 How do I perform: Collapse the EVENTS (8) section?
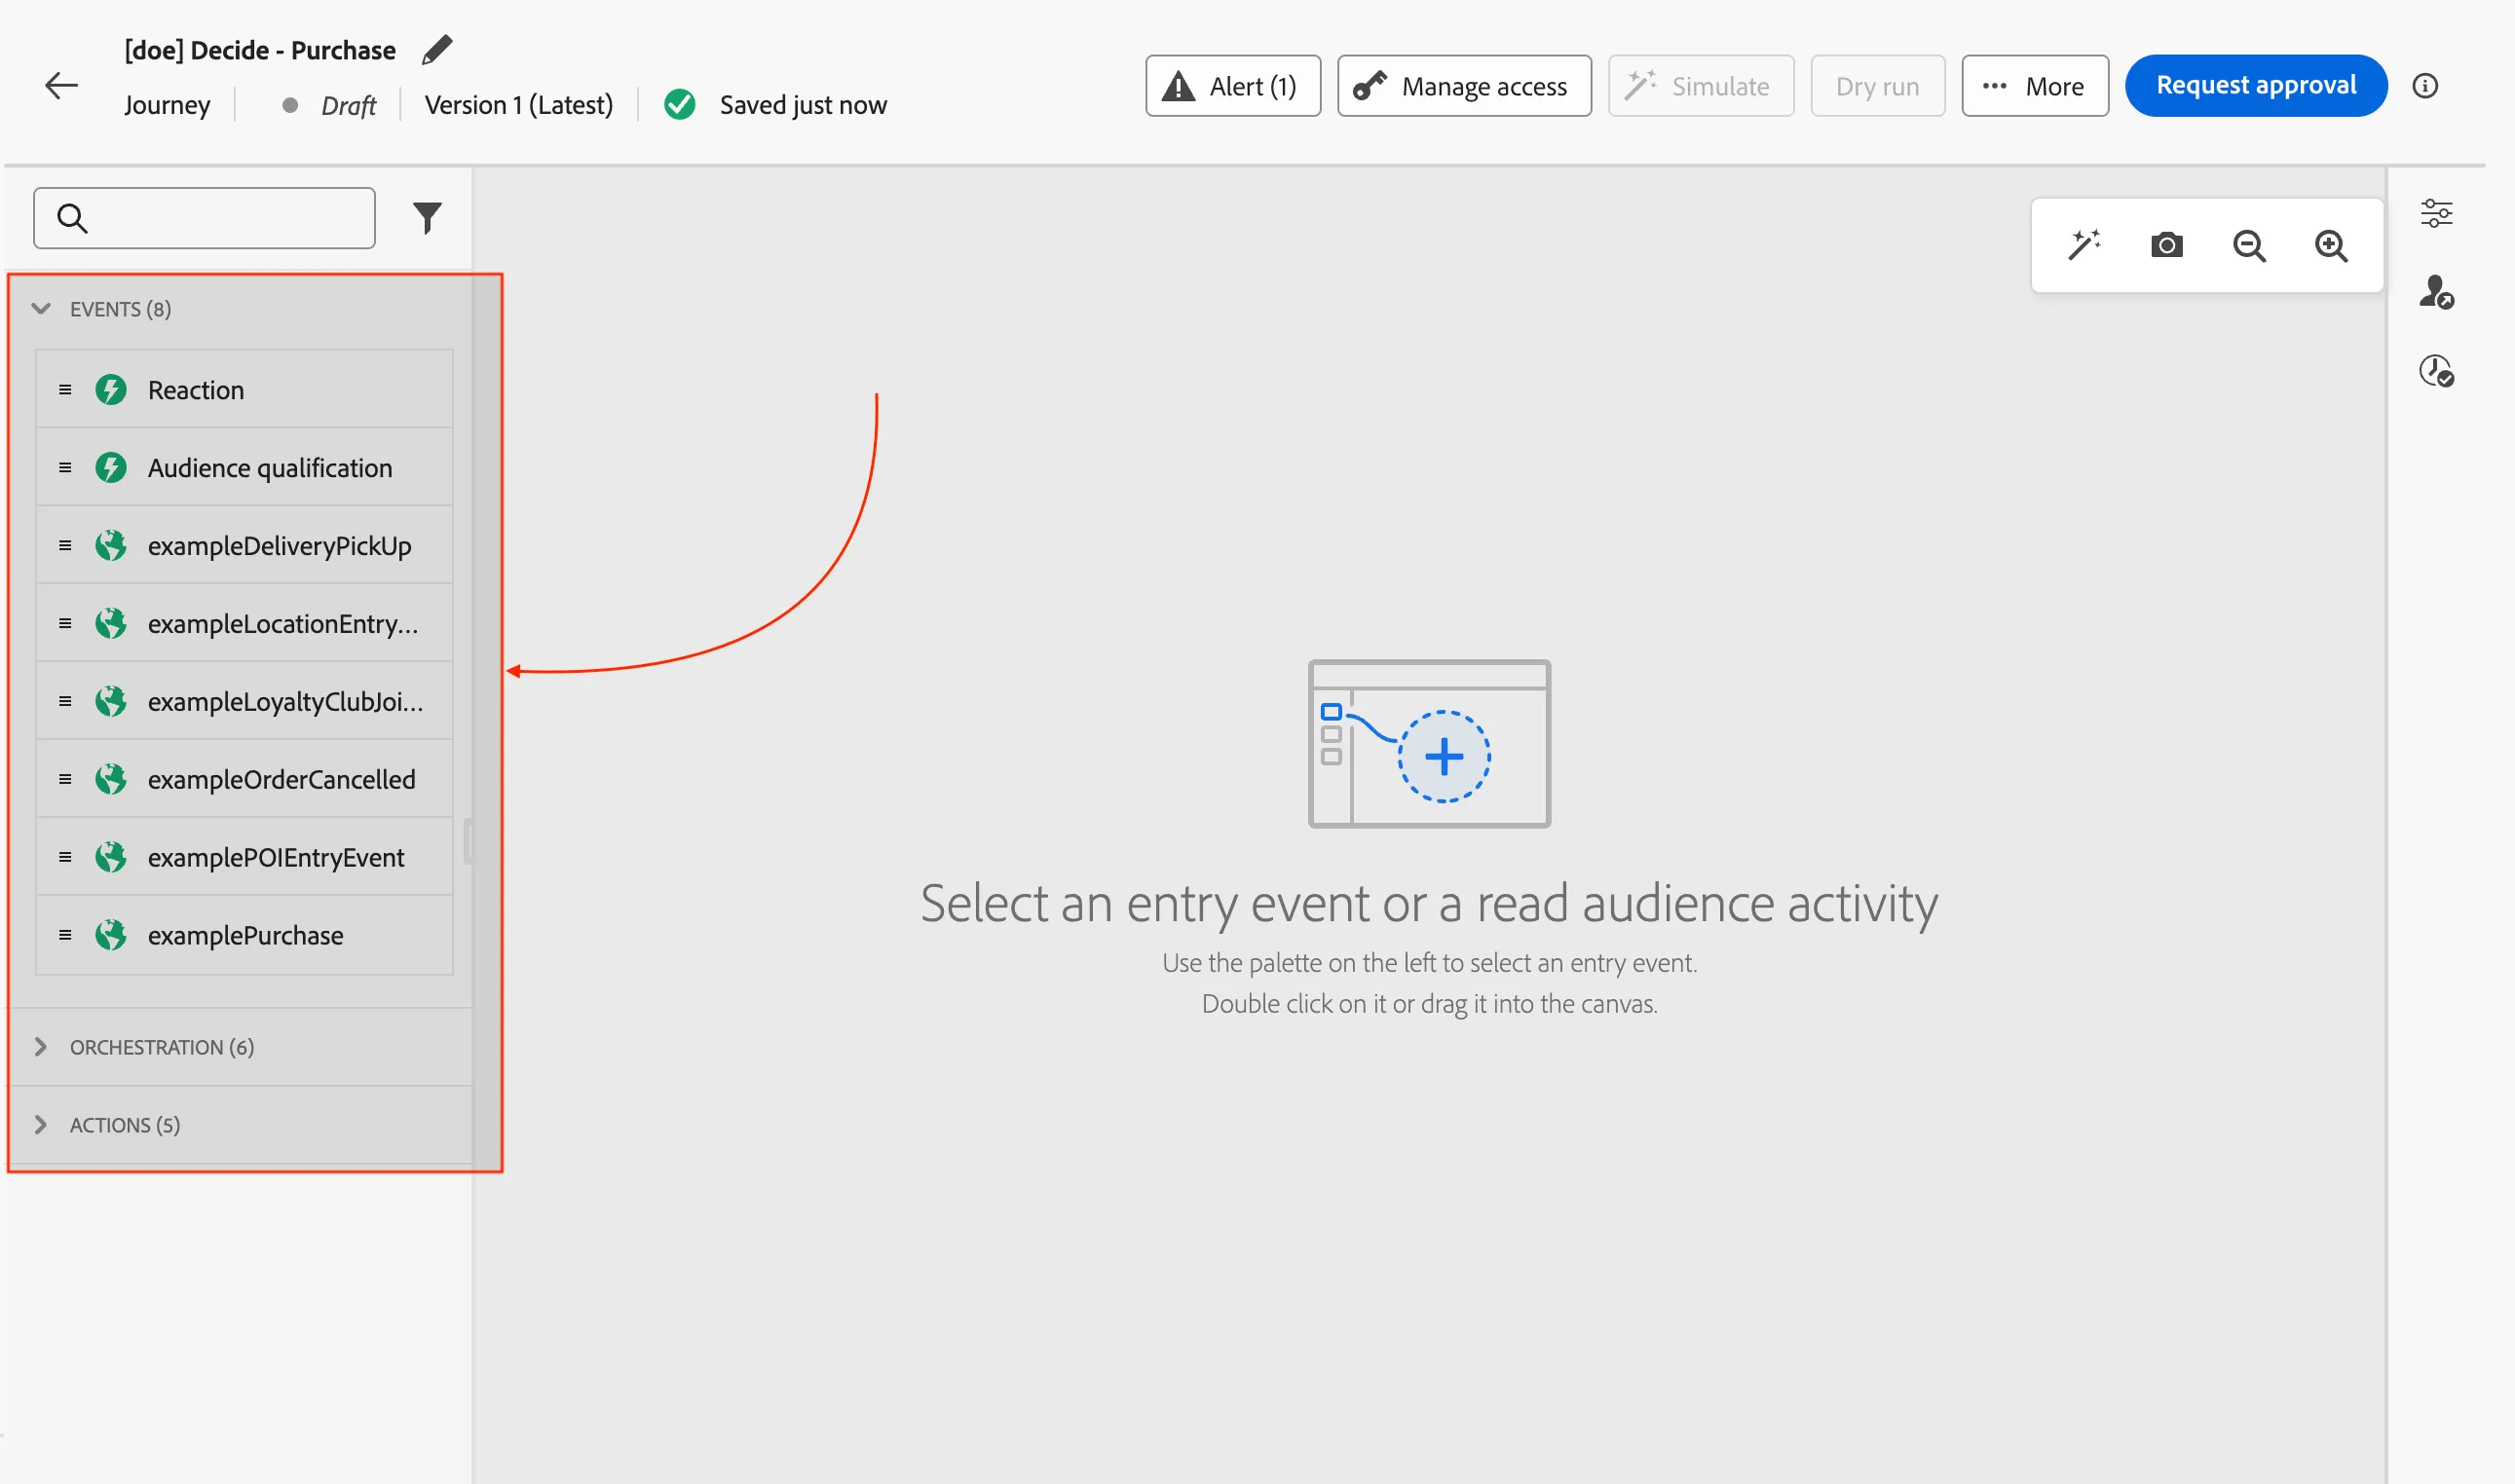41,309
